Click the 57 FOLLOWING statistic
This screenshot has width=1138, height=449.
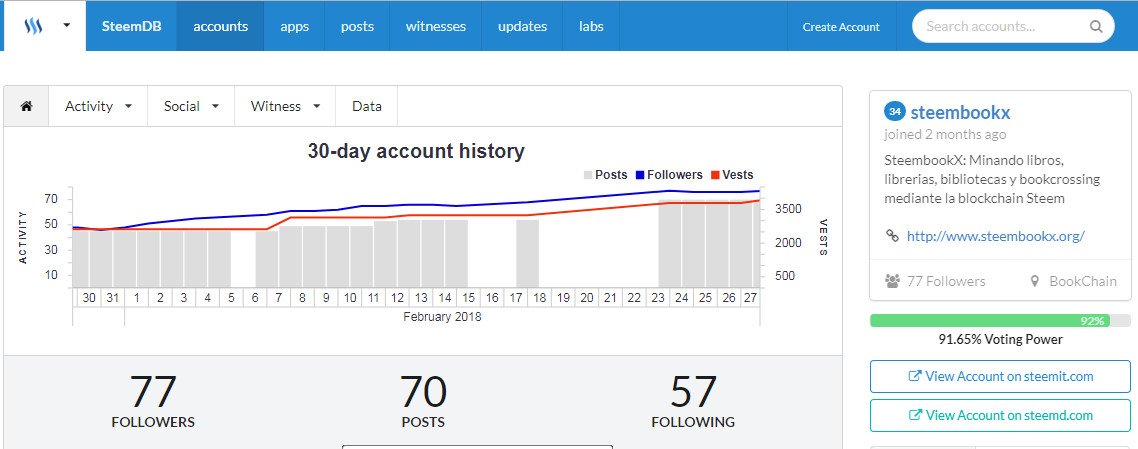(693, 401)
